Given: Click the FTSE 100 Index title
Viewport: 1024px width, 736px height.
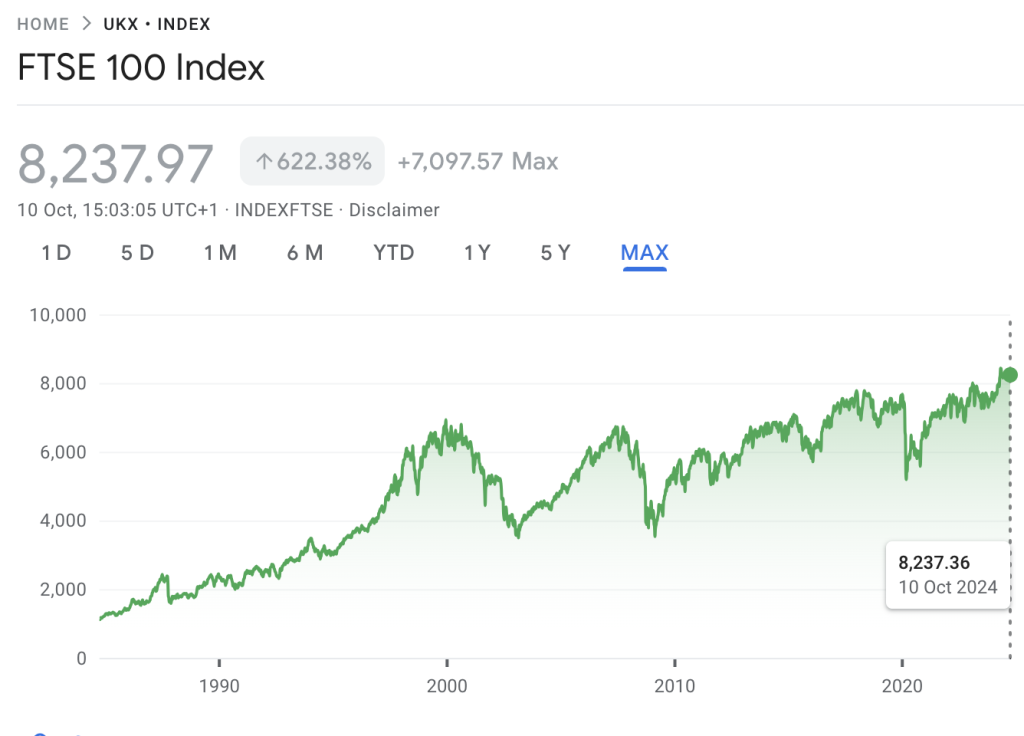Looking at the screenshot, I should [x=141, y=68].
